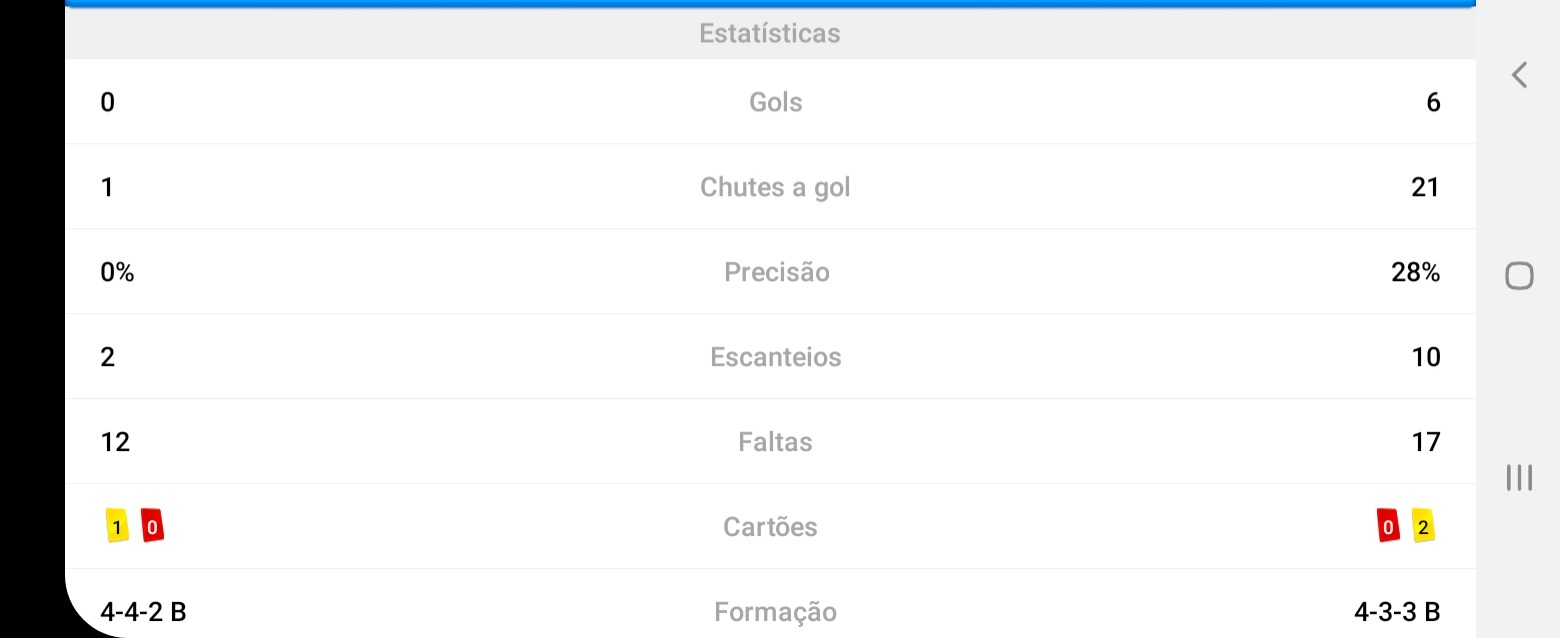Tap the right team's 6 goals value

coord(1433,102)
